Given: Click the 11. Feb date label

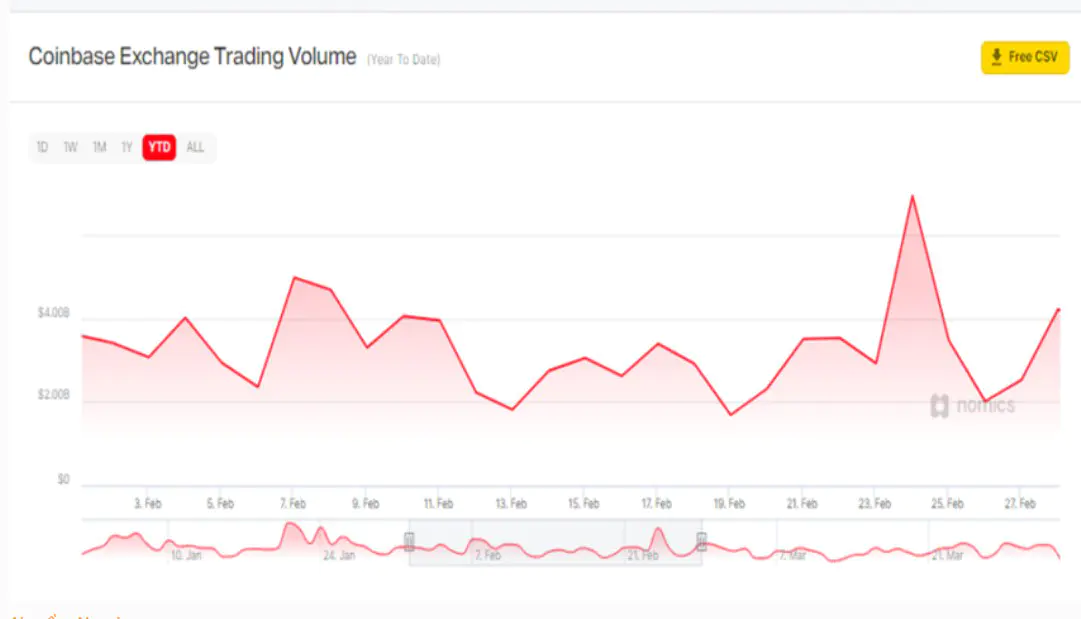Looking at the screenshot, I should pyautogui.click(x=438, y=504).
